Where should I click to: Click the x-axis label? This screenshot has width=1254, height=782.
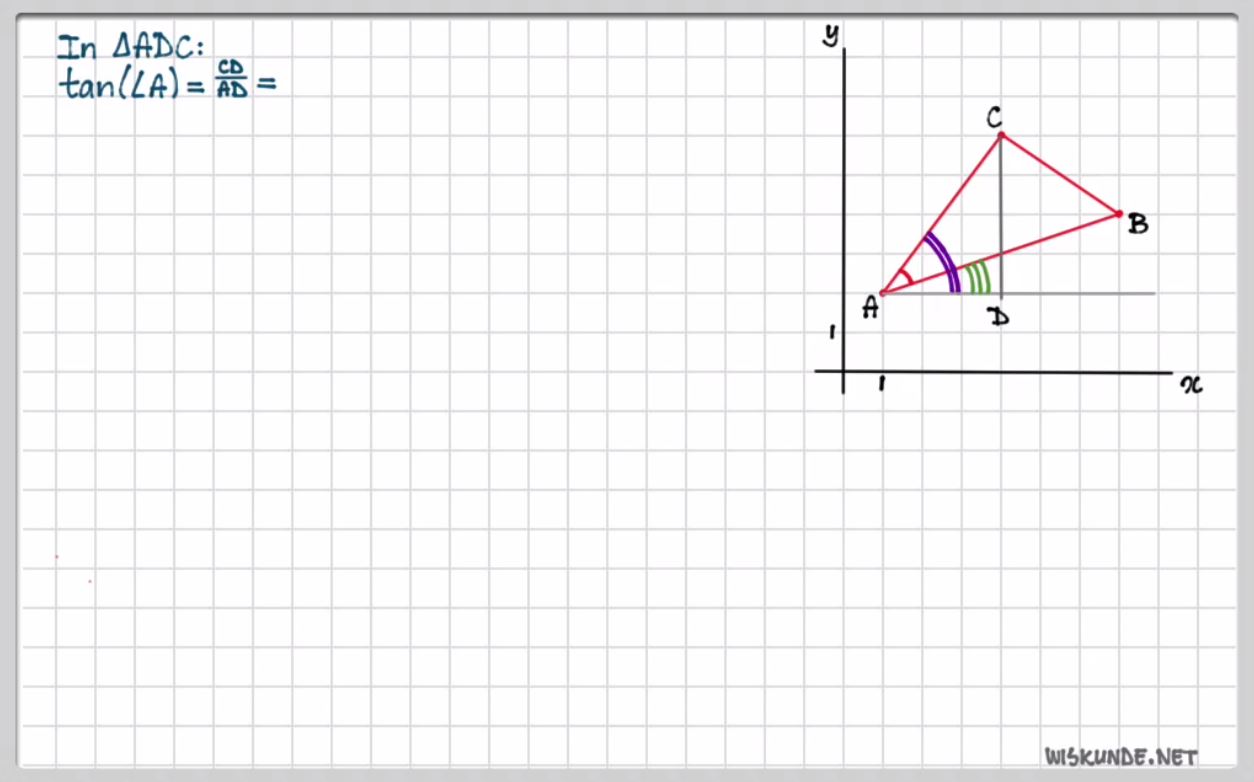tap(1191, 385)
